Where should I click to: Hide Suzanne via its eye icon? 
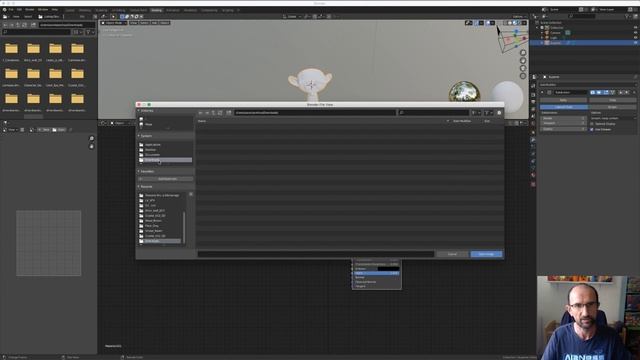pos(635,42)
